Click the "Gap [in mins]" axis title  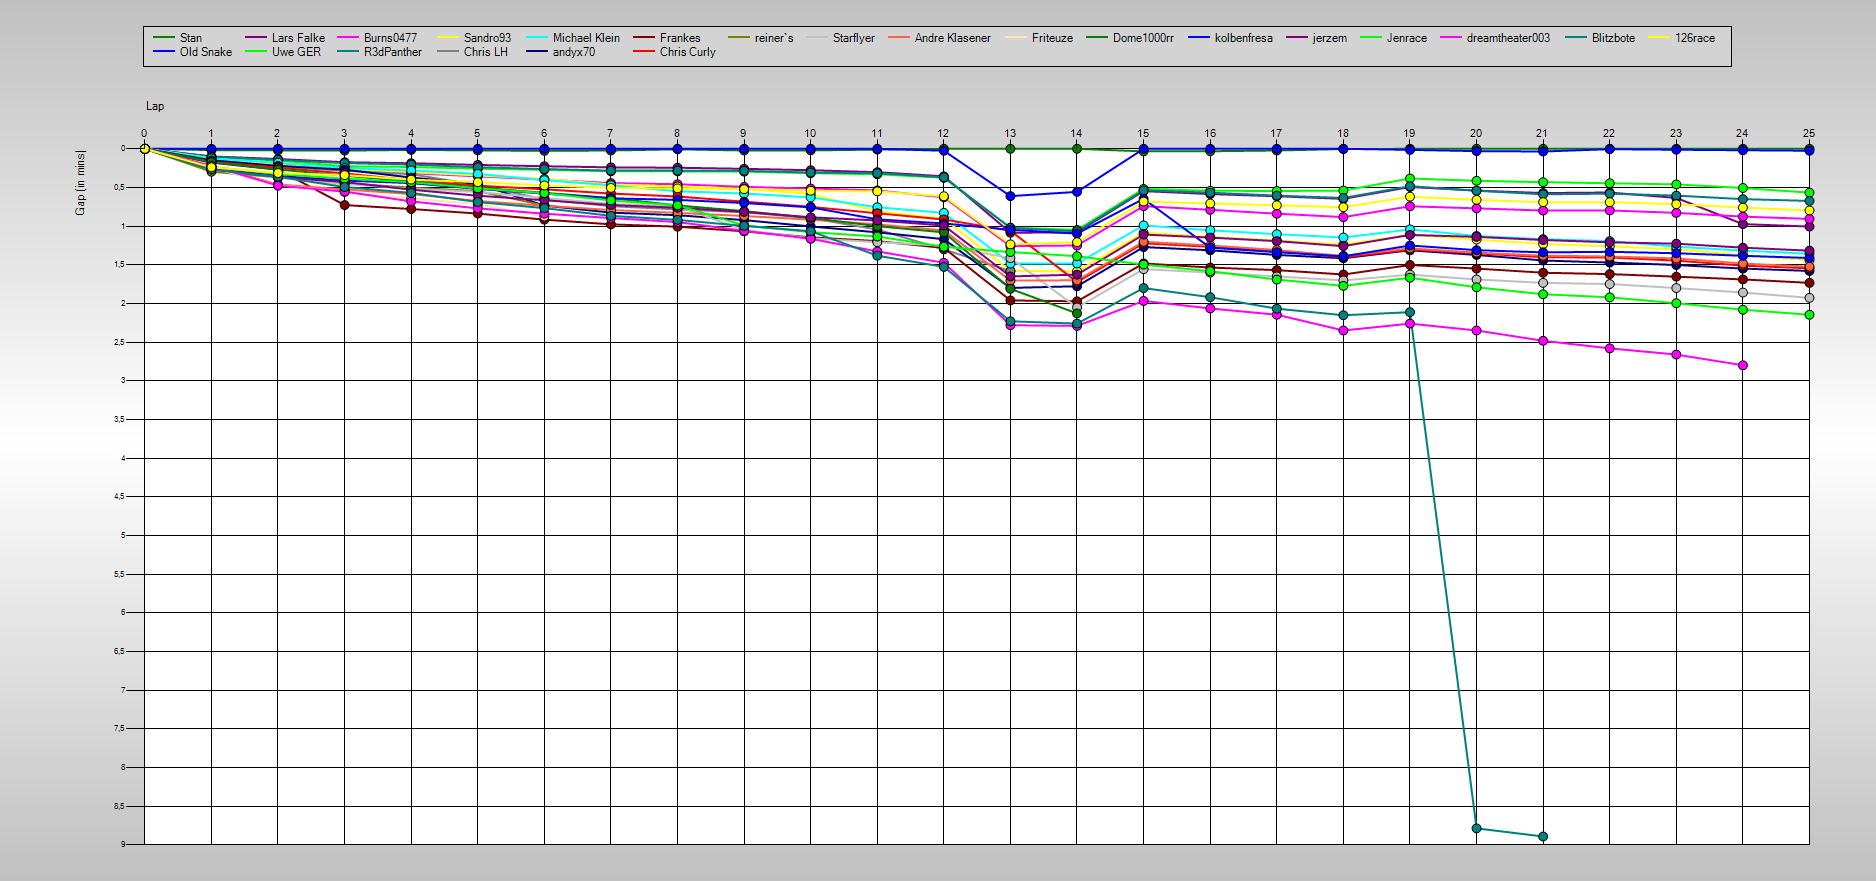(x=80, y=182)
